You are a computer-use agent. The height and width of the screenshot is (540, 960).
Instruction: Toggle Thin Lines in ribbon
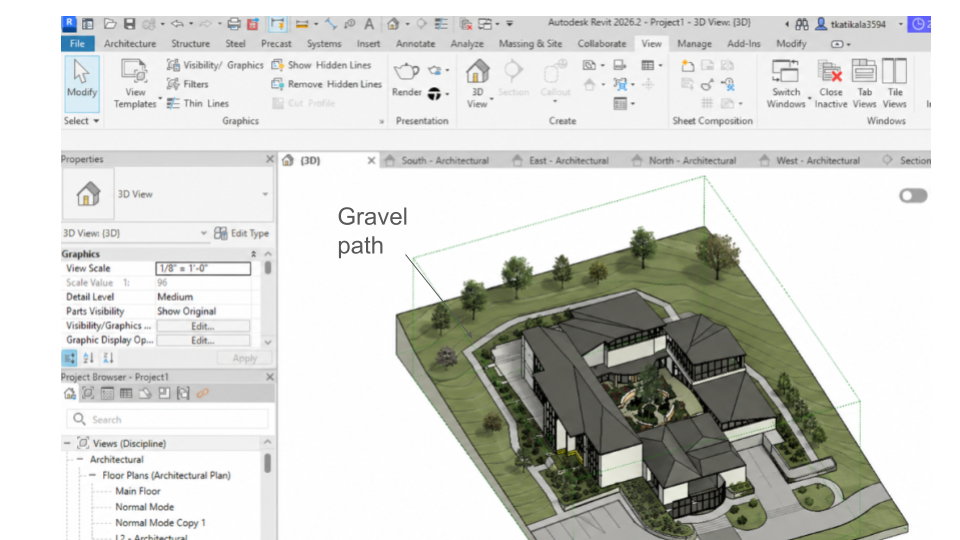click(x=198, y=103)
